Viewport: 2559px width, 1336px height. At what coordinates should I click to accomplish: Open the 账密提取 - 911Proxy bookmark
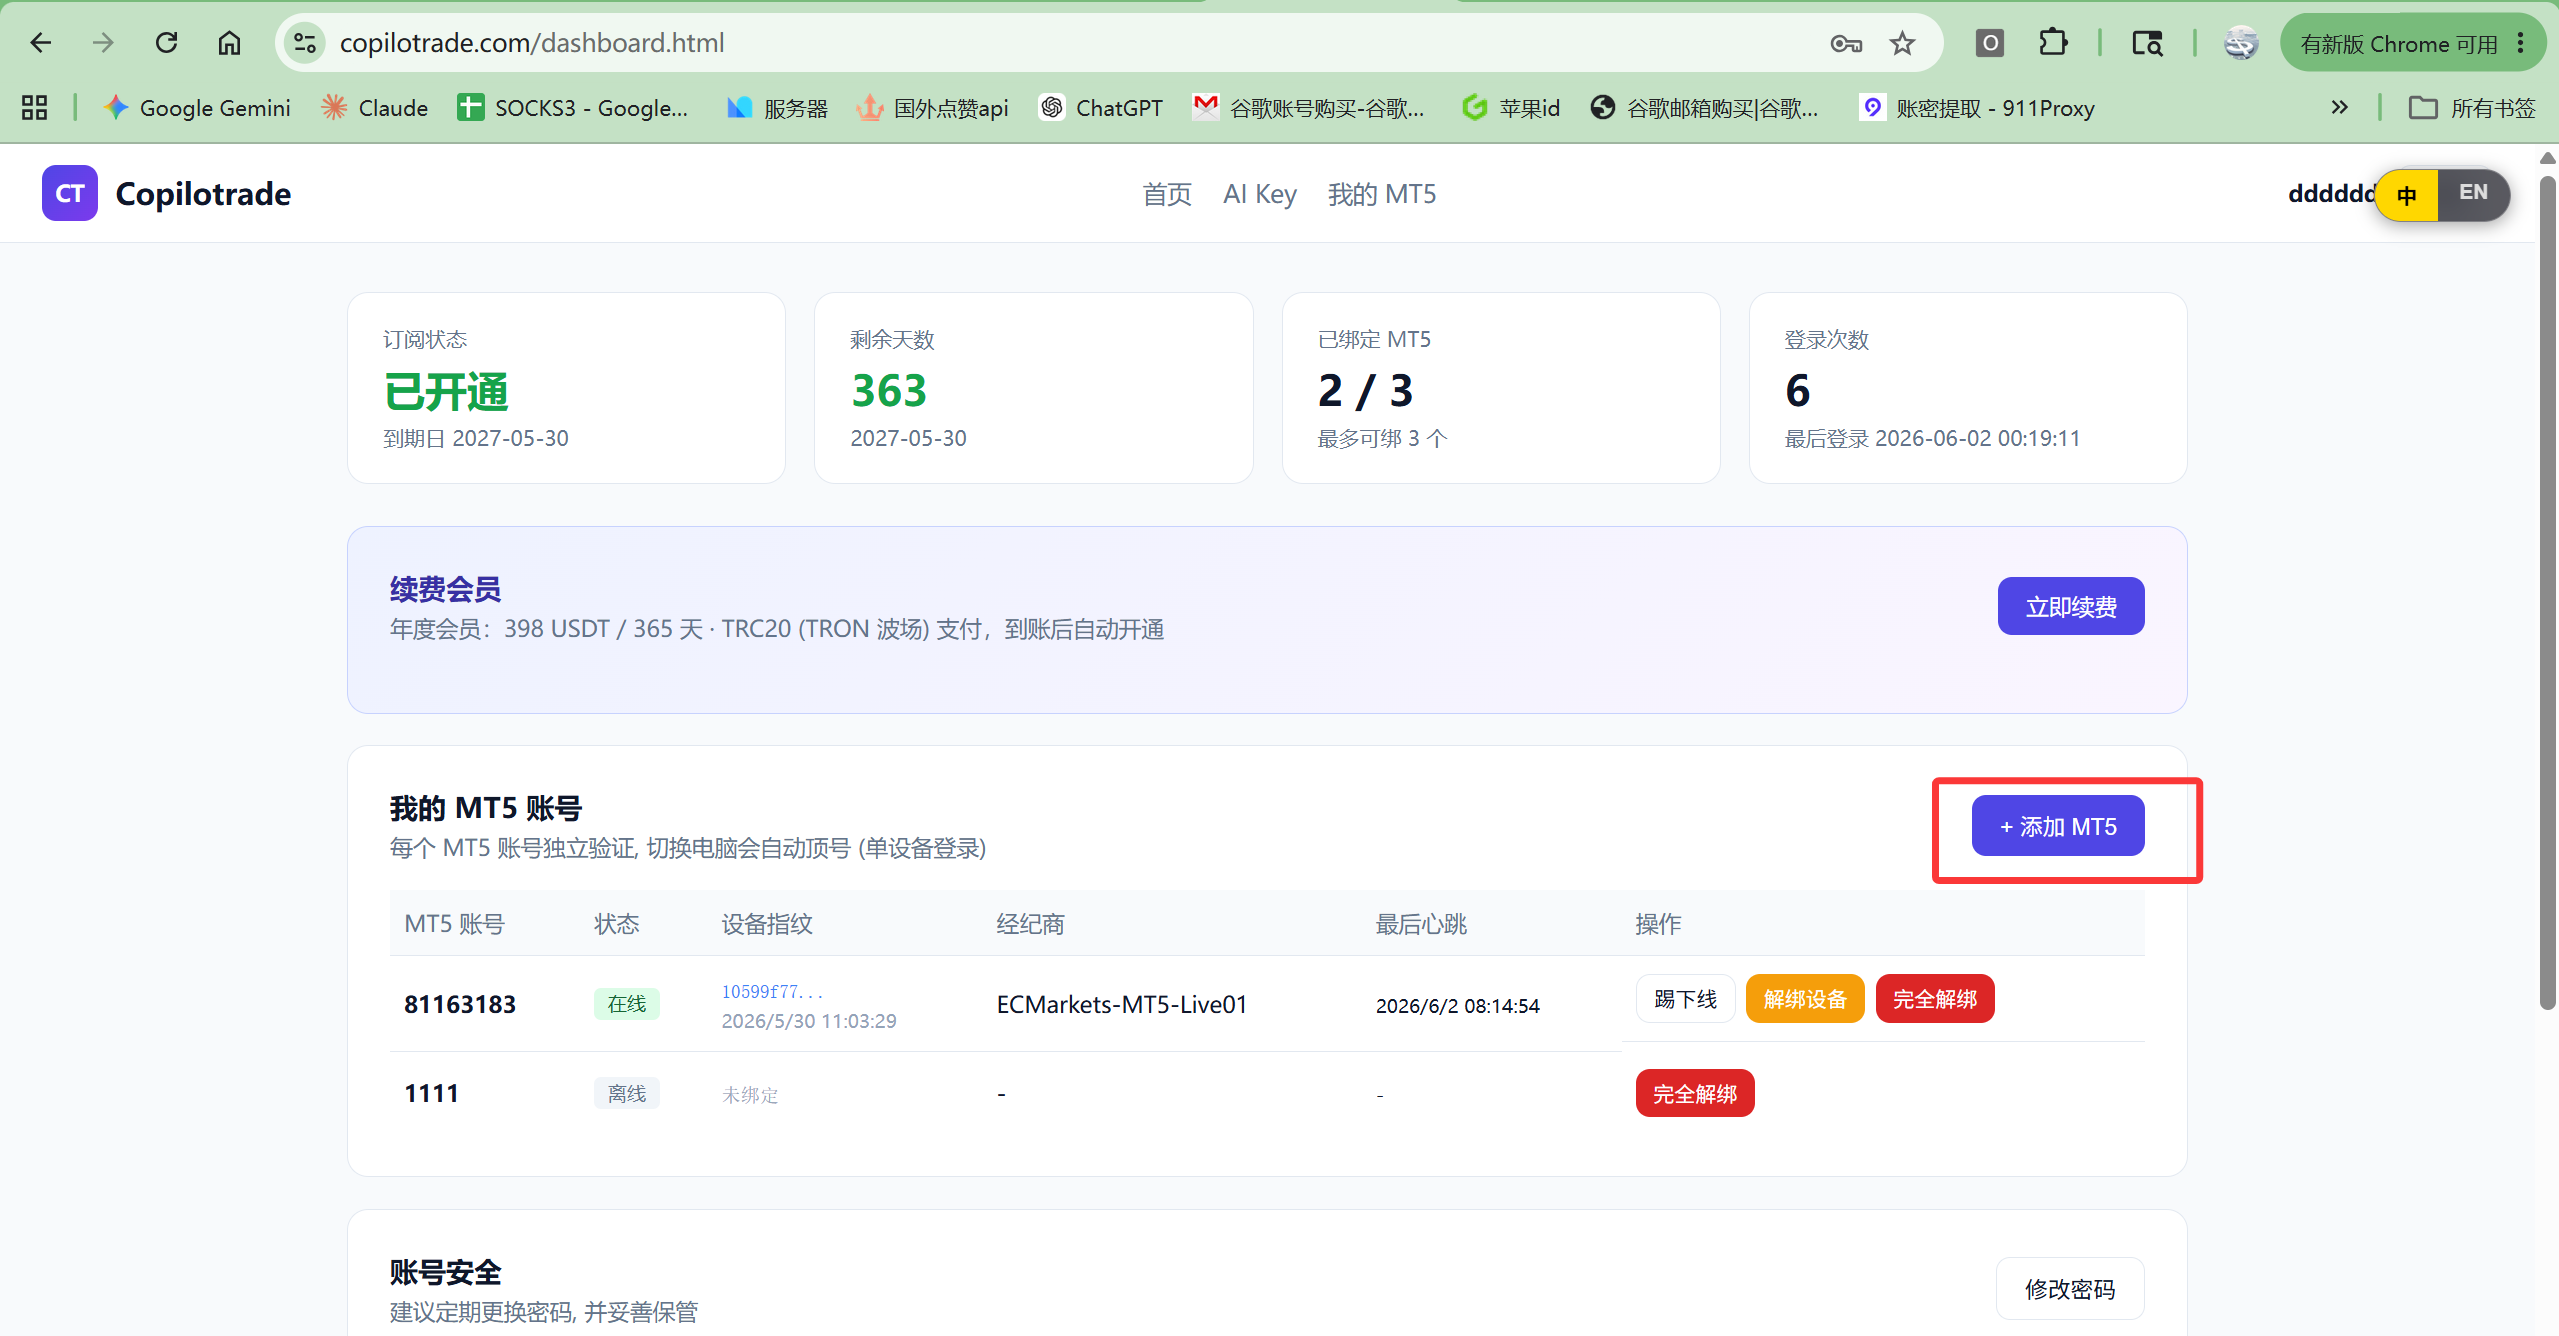coord(1977,107)
